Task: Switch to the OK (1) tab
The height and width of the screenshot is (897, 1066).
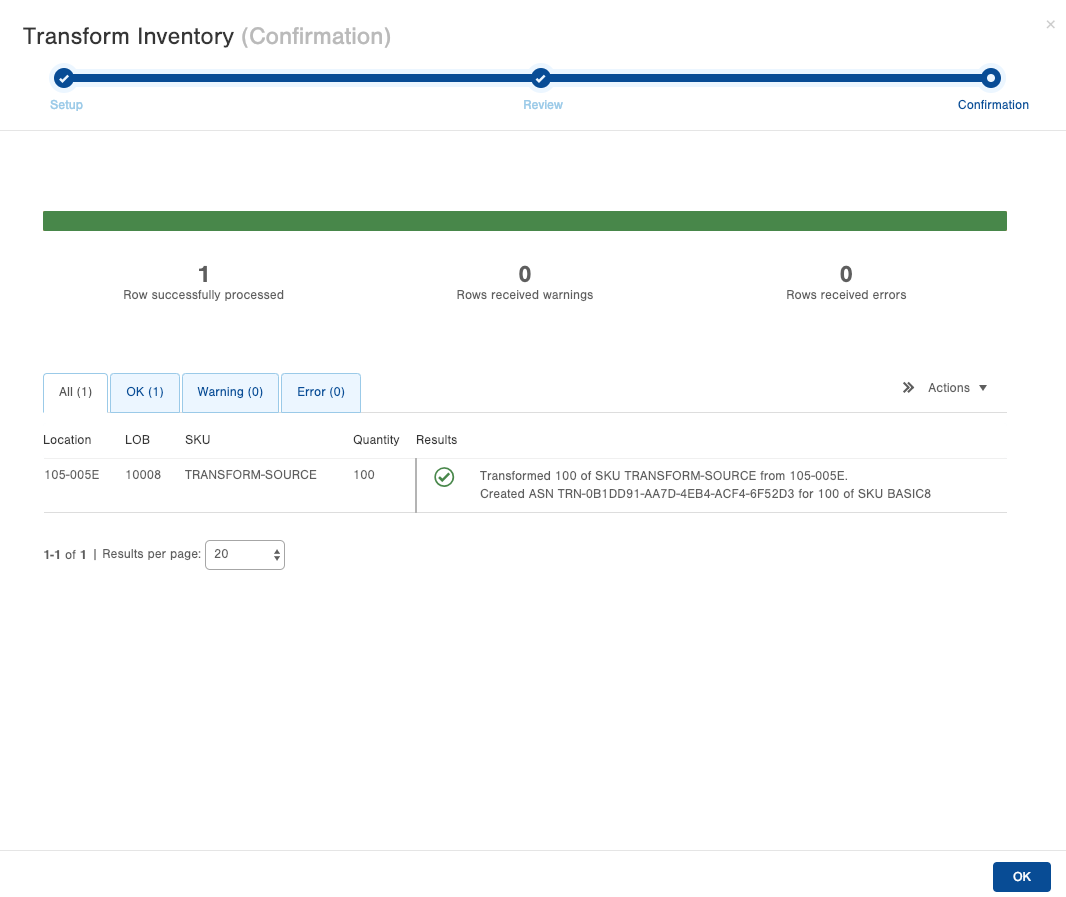Action: click(145, 392)
